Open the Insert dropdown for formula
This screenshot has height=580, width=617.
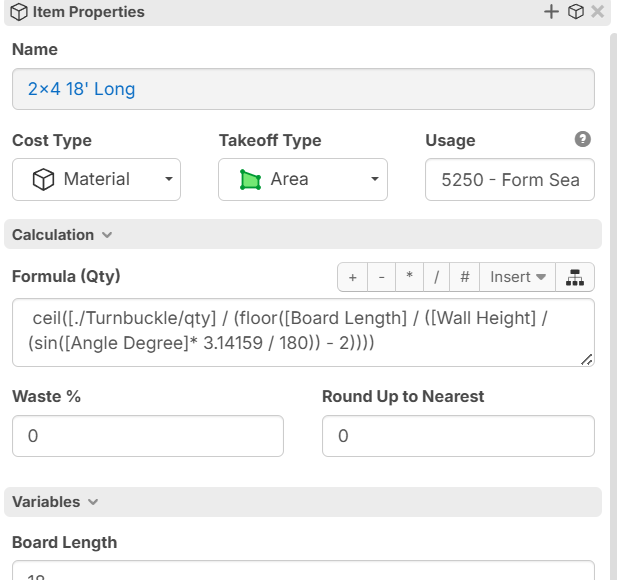point(517,277)
